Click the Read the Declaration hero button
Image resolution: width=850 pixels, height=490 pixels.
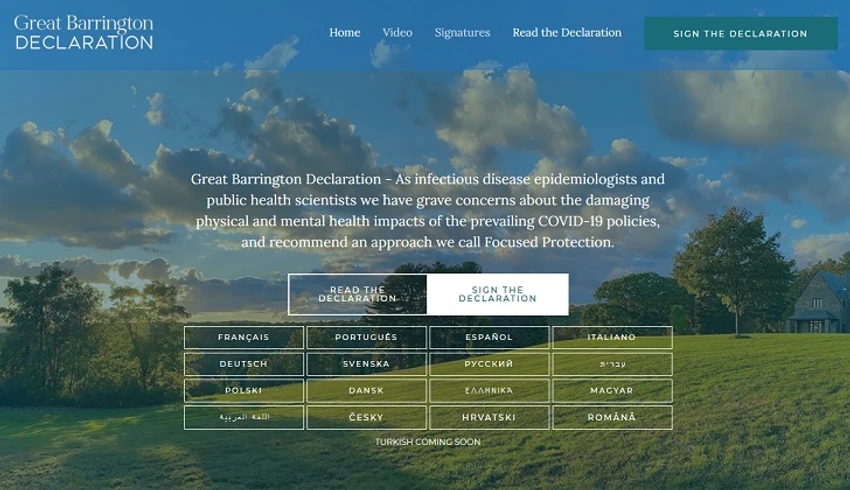coord(358,294)
